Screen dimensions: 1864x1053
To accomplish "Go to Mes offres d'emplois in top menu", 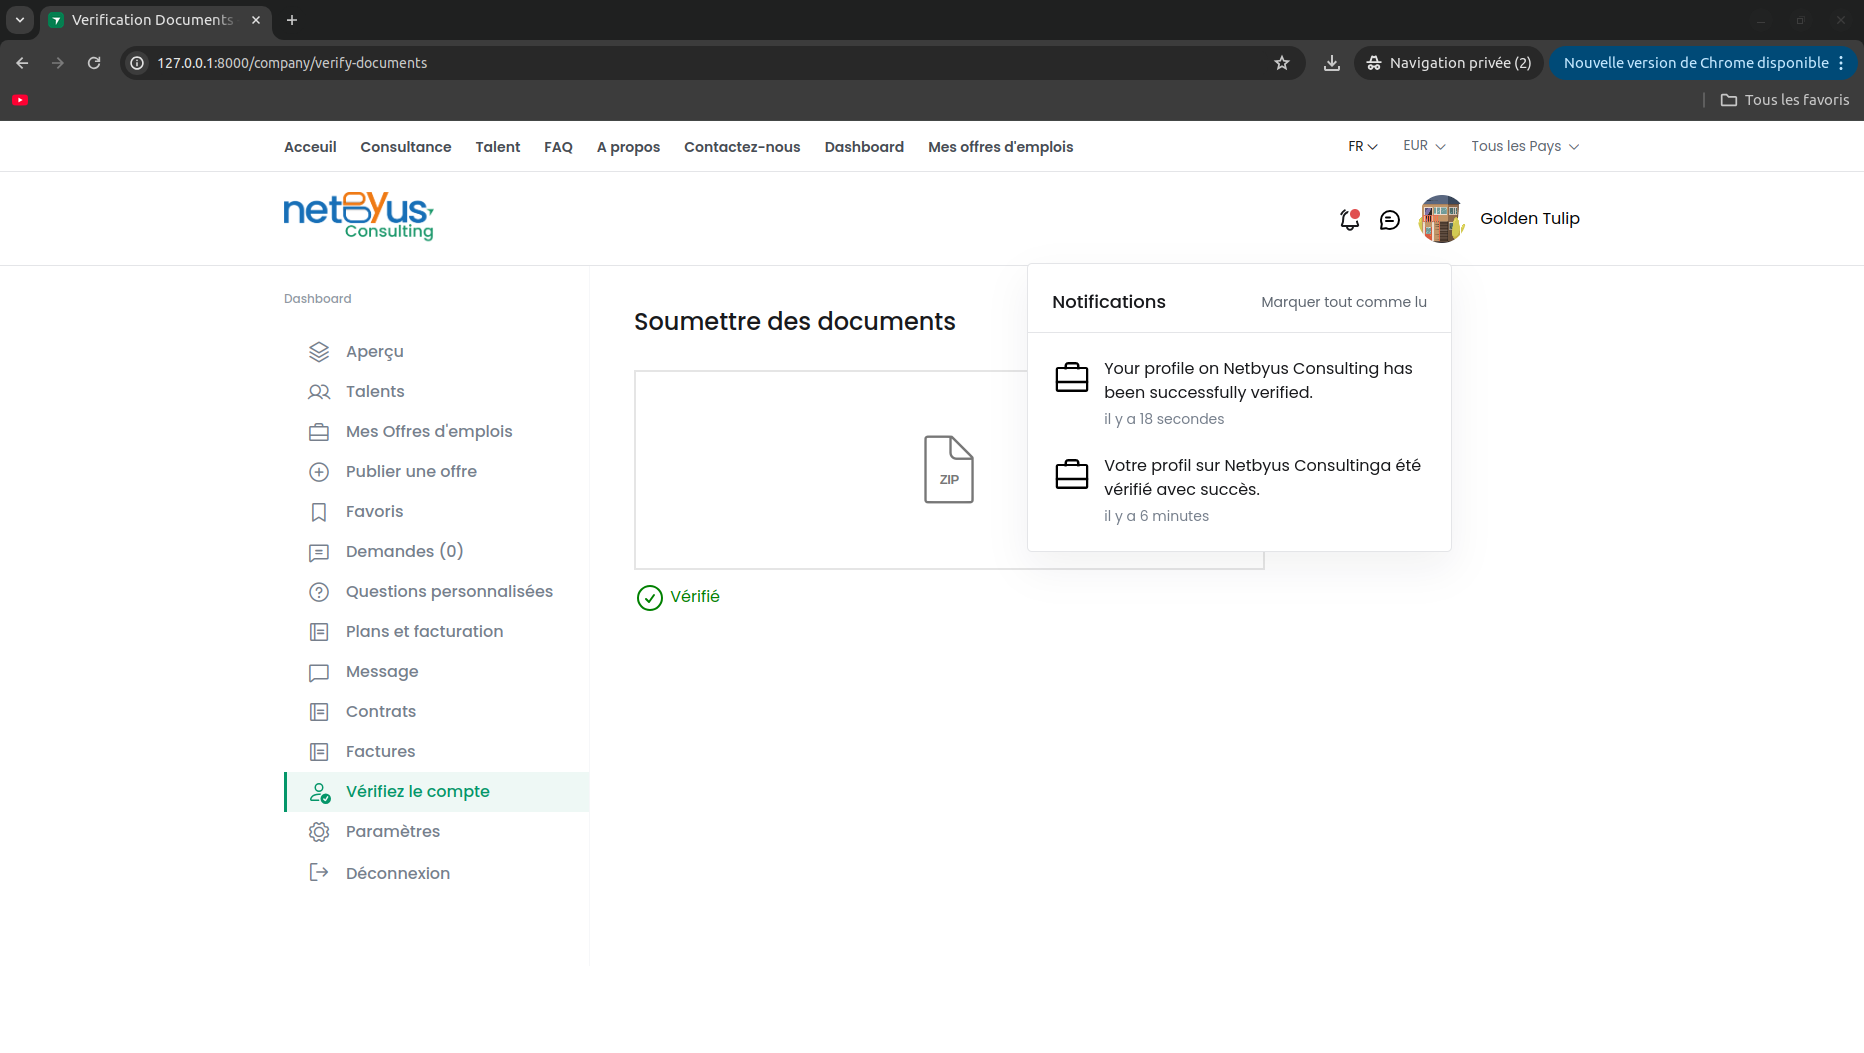I will (x=1000, y=147).
